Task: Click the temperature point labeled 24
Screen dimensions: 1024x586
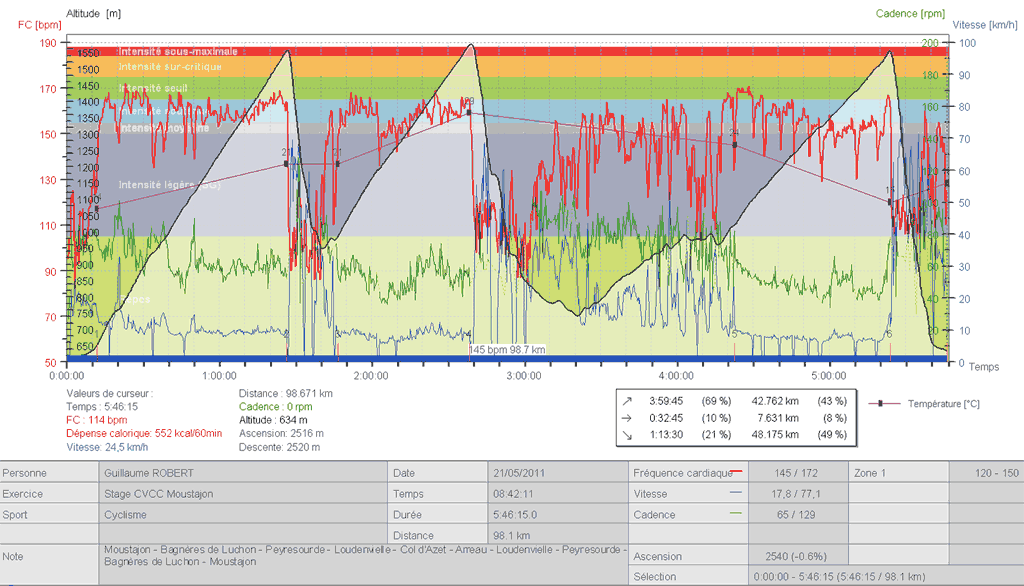Action: tap(735, 144)
